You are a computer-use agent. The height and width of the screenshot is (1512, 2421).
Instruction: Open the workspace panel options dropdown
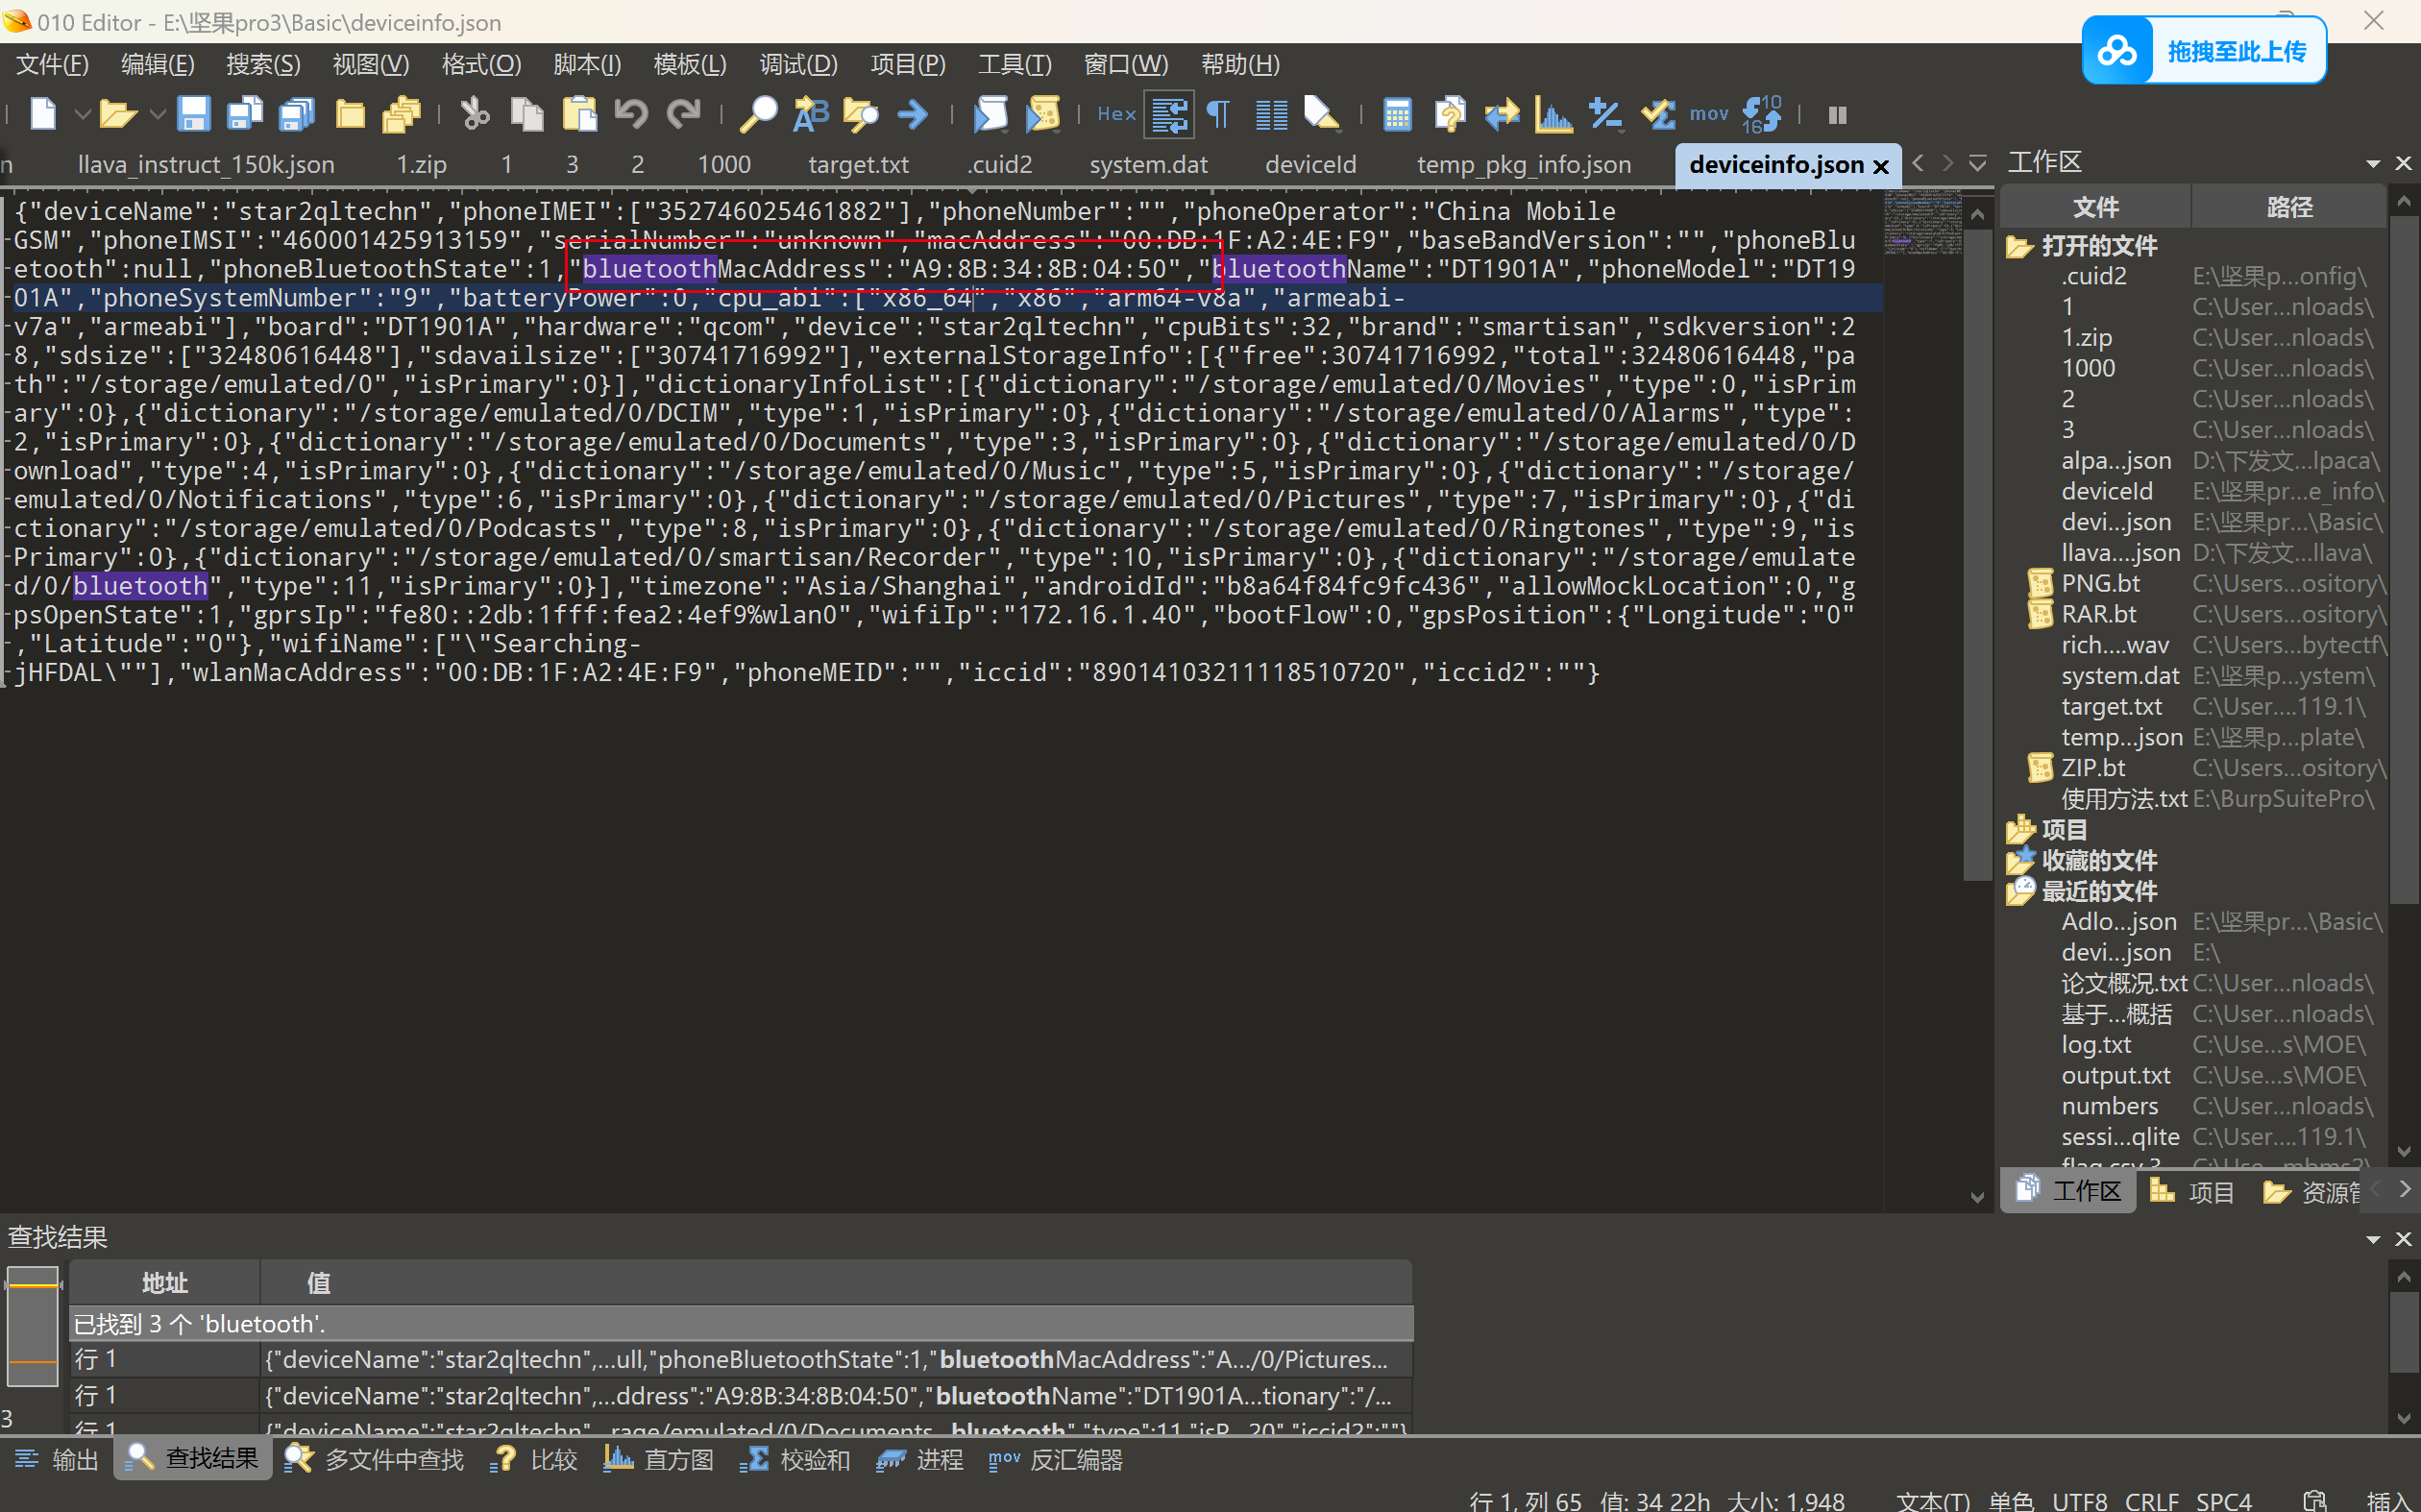pos(2372,164)
